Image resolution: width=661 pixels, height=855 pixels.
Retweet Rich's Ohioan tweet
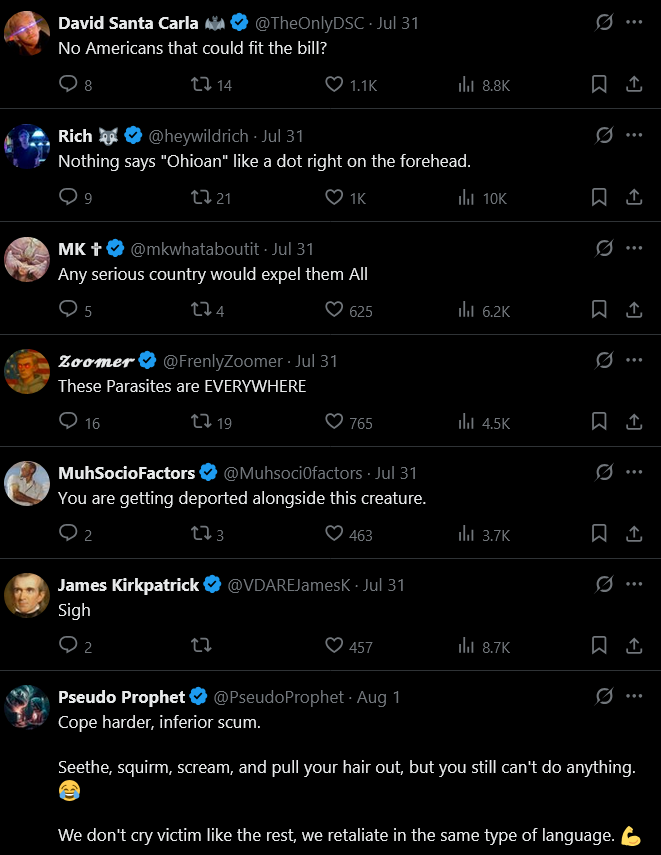(x=201, y=198)
